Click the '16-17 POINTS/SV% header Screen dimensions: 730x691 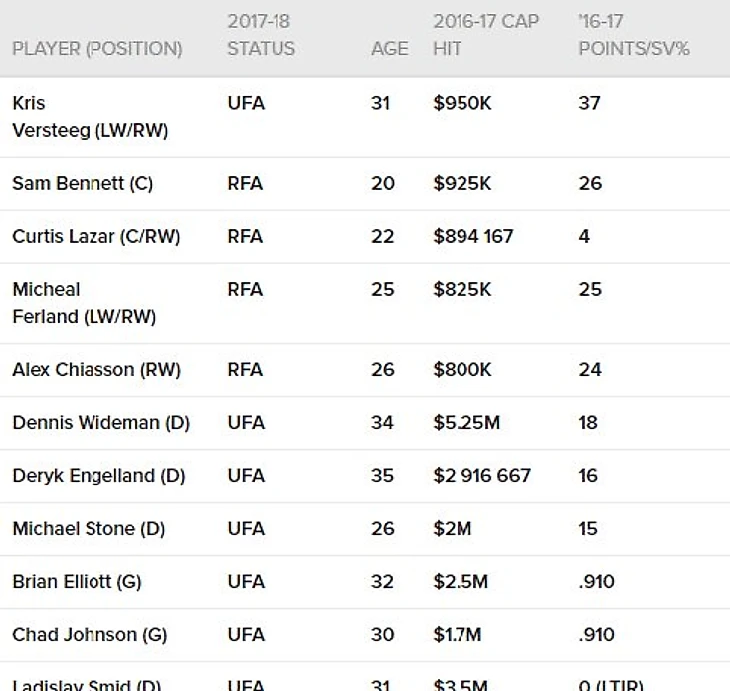(x=634, y=35)
